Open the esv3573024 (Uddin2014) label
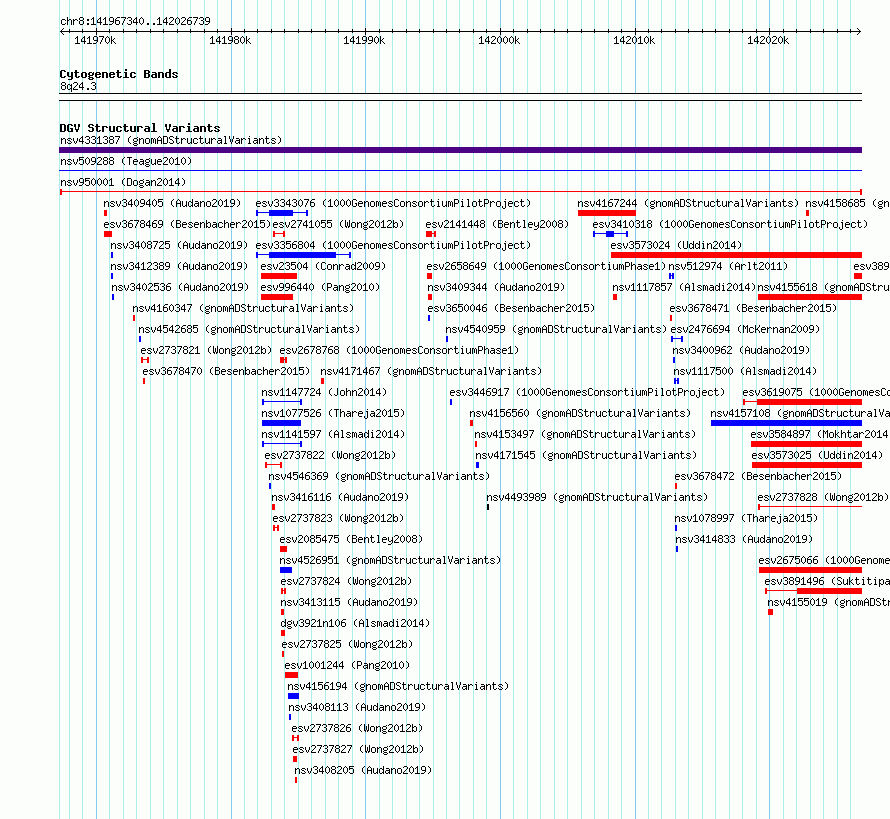The image size is (890, 819). [x=677, y=245]
